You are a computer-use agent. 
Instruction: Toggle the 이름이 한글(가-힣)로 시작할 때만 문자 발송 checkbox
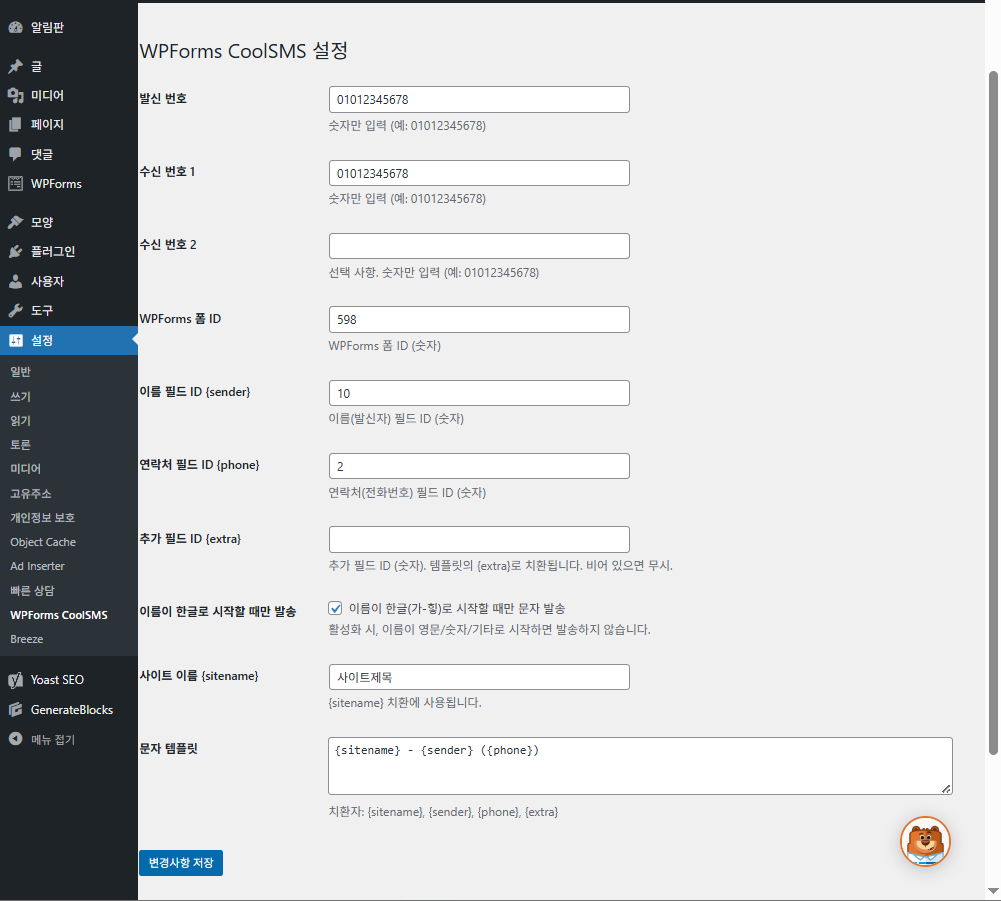click(x=335, y=608)
